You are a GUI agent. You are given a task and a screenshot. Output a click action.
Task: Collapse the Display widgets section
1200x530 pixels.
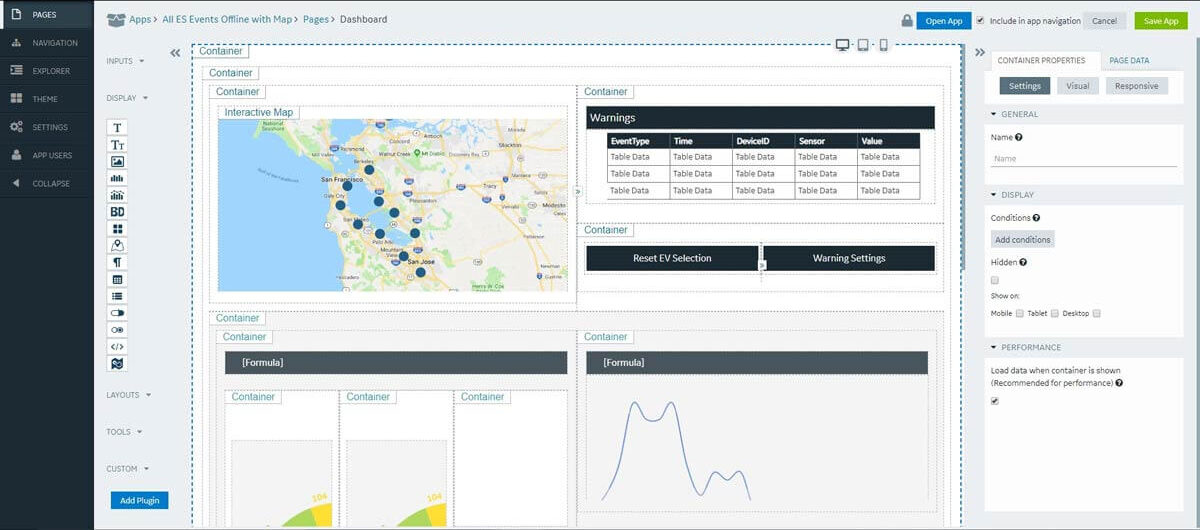(x=128, y=98)
